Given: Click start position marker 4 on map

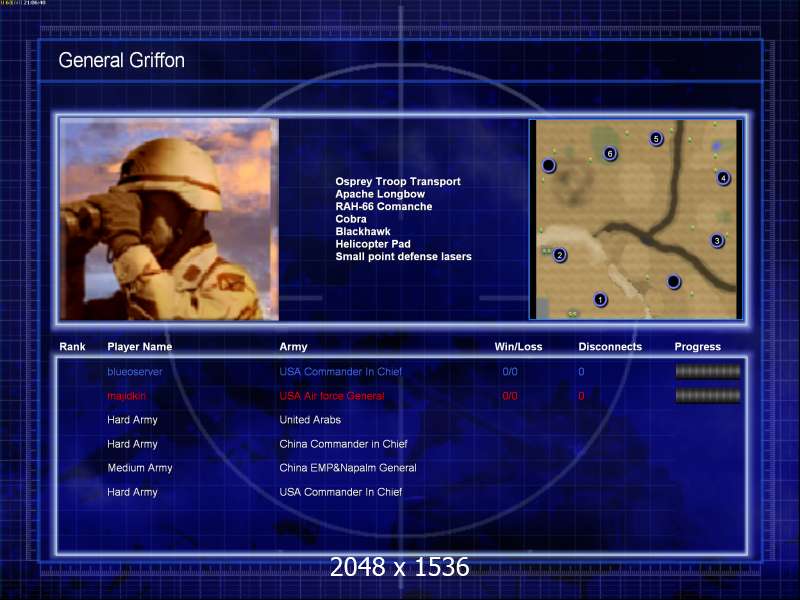Looking at the screenshot, I should (723, 178).
